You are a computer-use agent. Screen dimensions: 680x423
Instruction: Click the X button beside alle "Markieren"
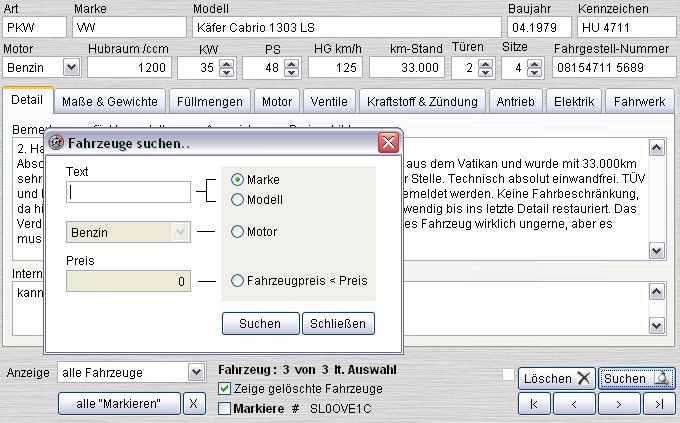point(194,403)
